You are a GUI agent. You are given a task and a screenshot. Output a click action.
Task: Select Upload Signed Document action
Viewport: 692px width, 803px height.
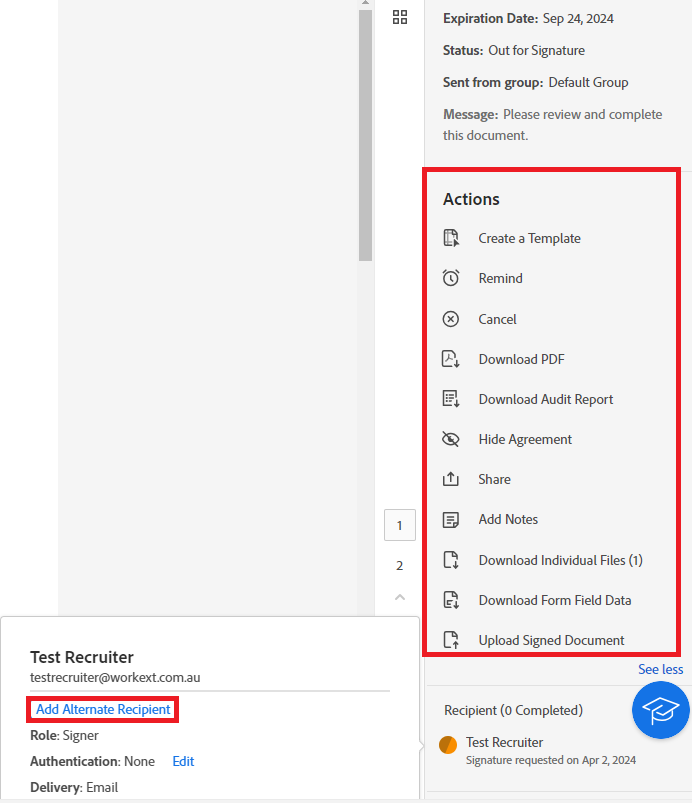click(551, 640)
